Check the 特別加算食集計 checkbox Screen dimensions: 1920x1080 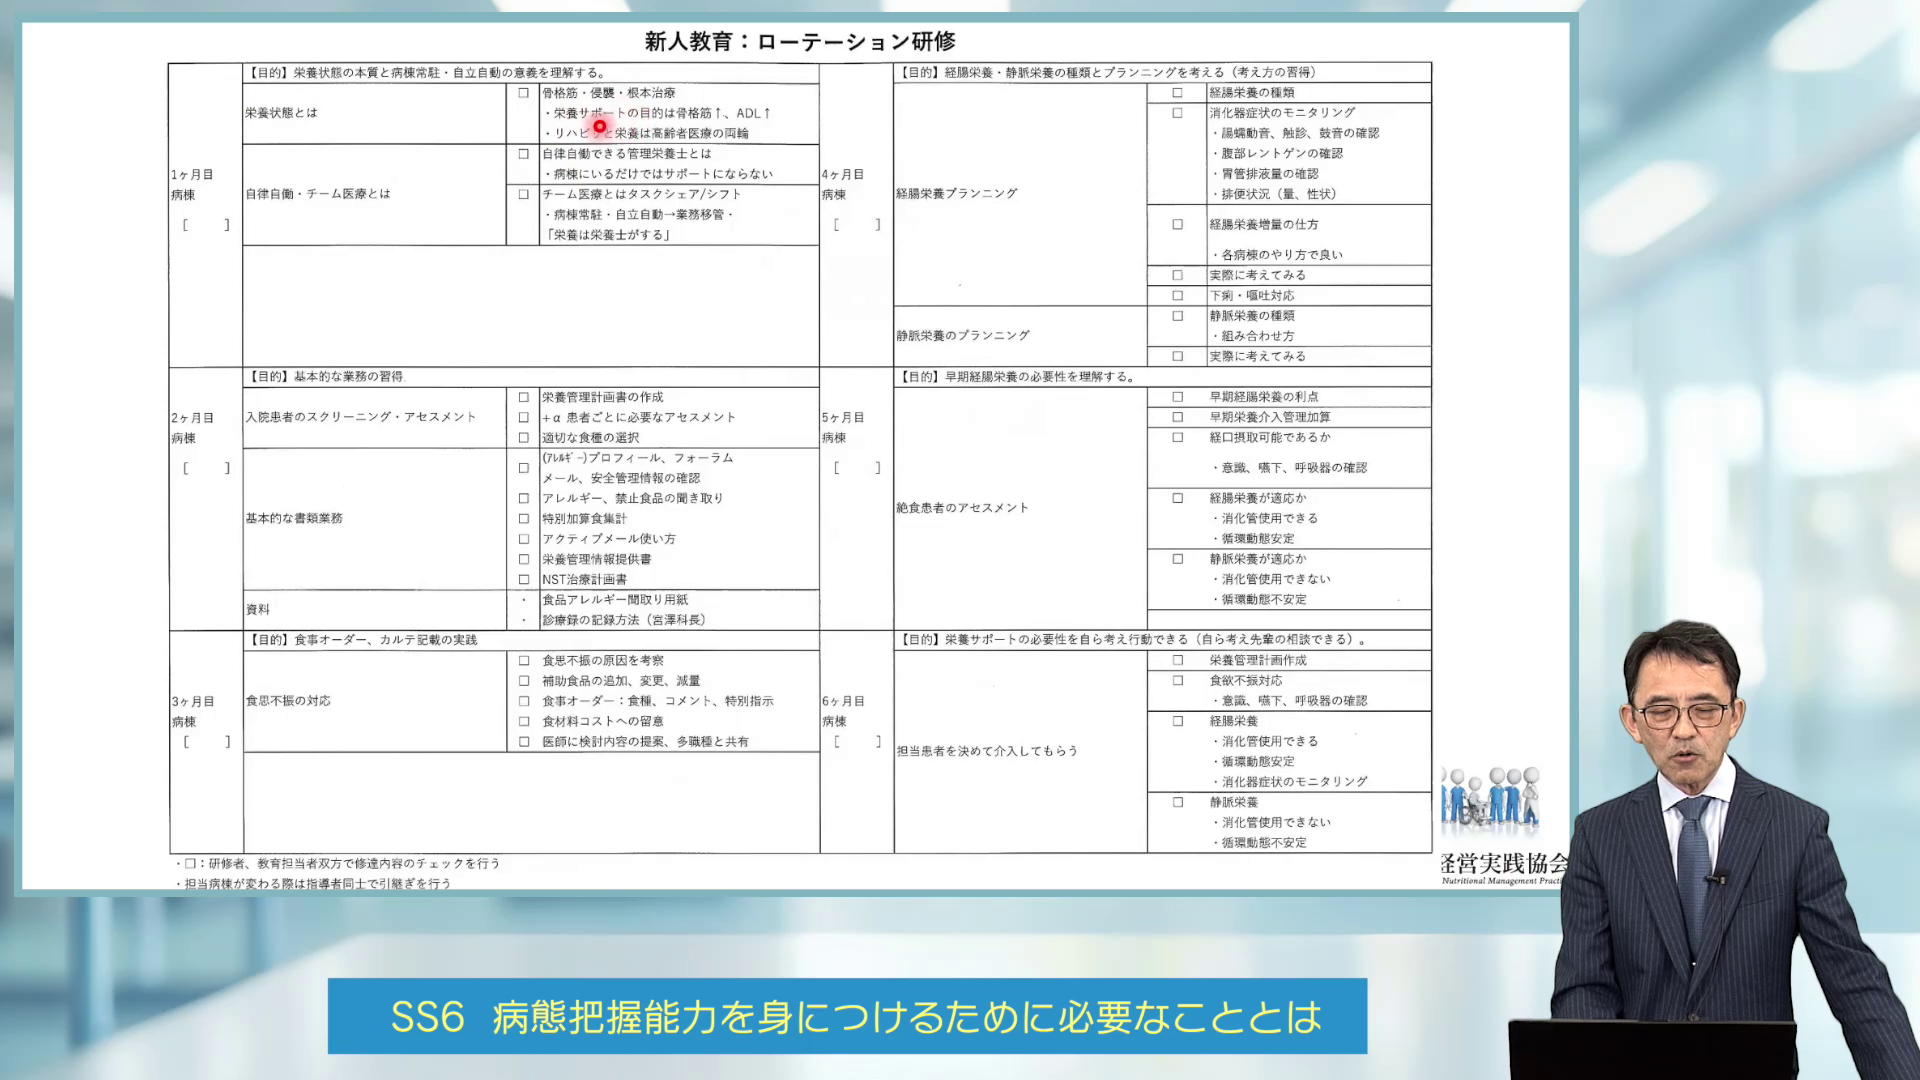[x=523, y=518]
